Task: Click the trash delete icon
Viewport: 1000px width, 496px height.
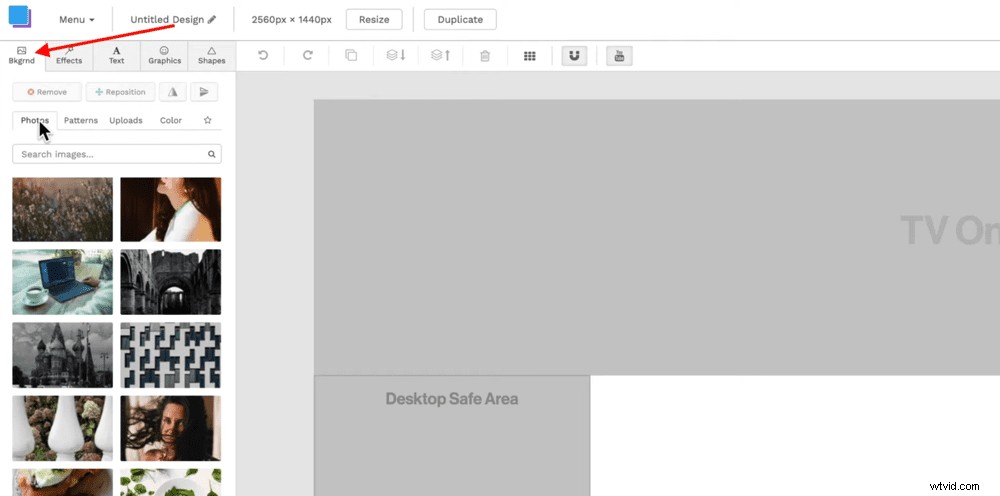Action: [485, 56]
